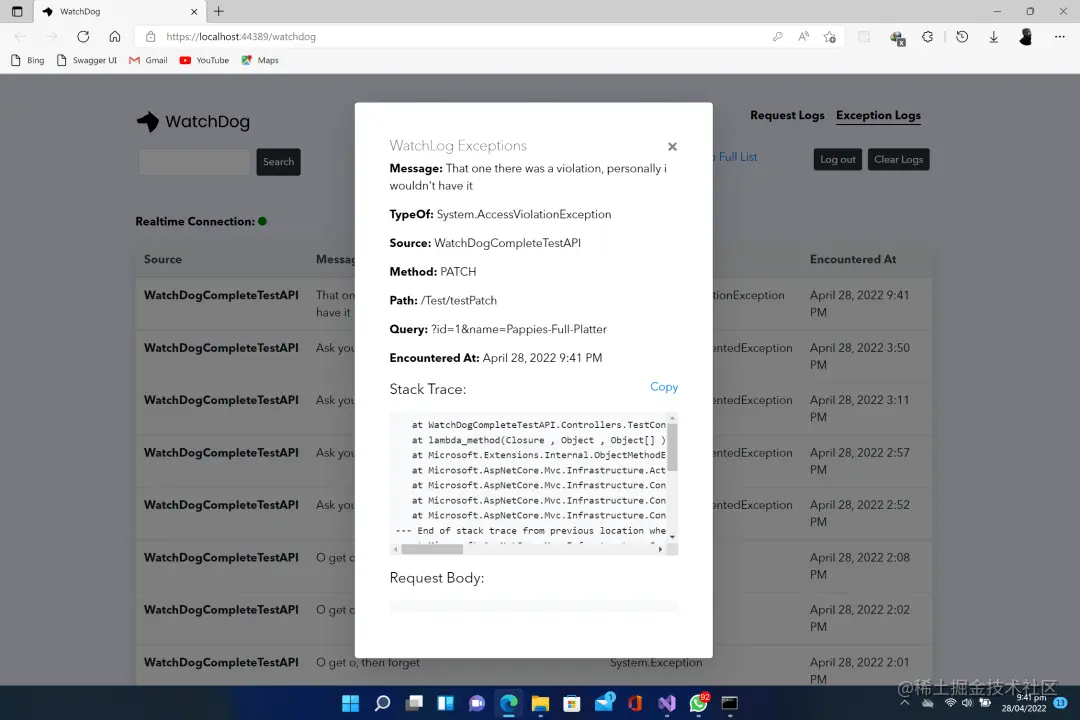Open File Explorer from taskbar
This screenshot has height=720, width=1080.
click(x=540, y=703)
